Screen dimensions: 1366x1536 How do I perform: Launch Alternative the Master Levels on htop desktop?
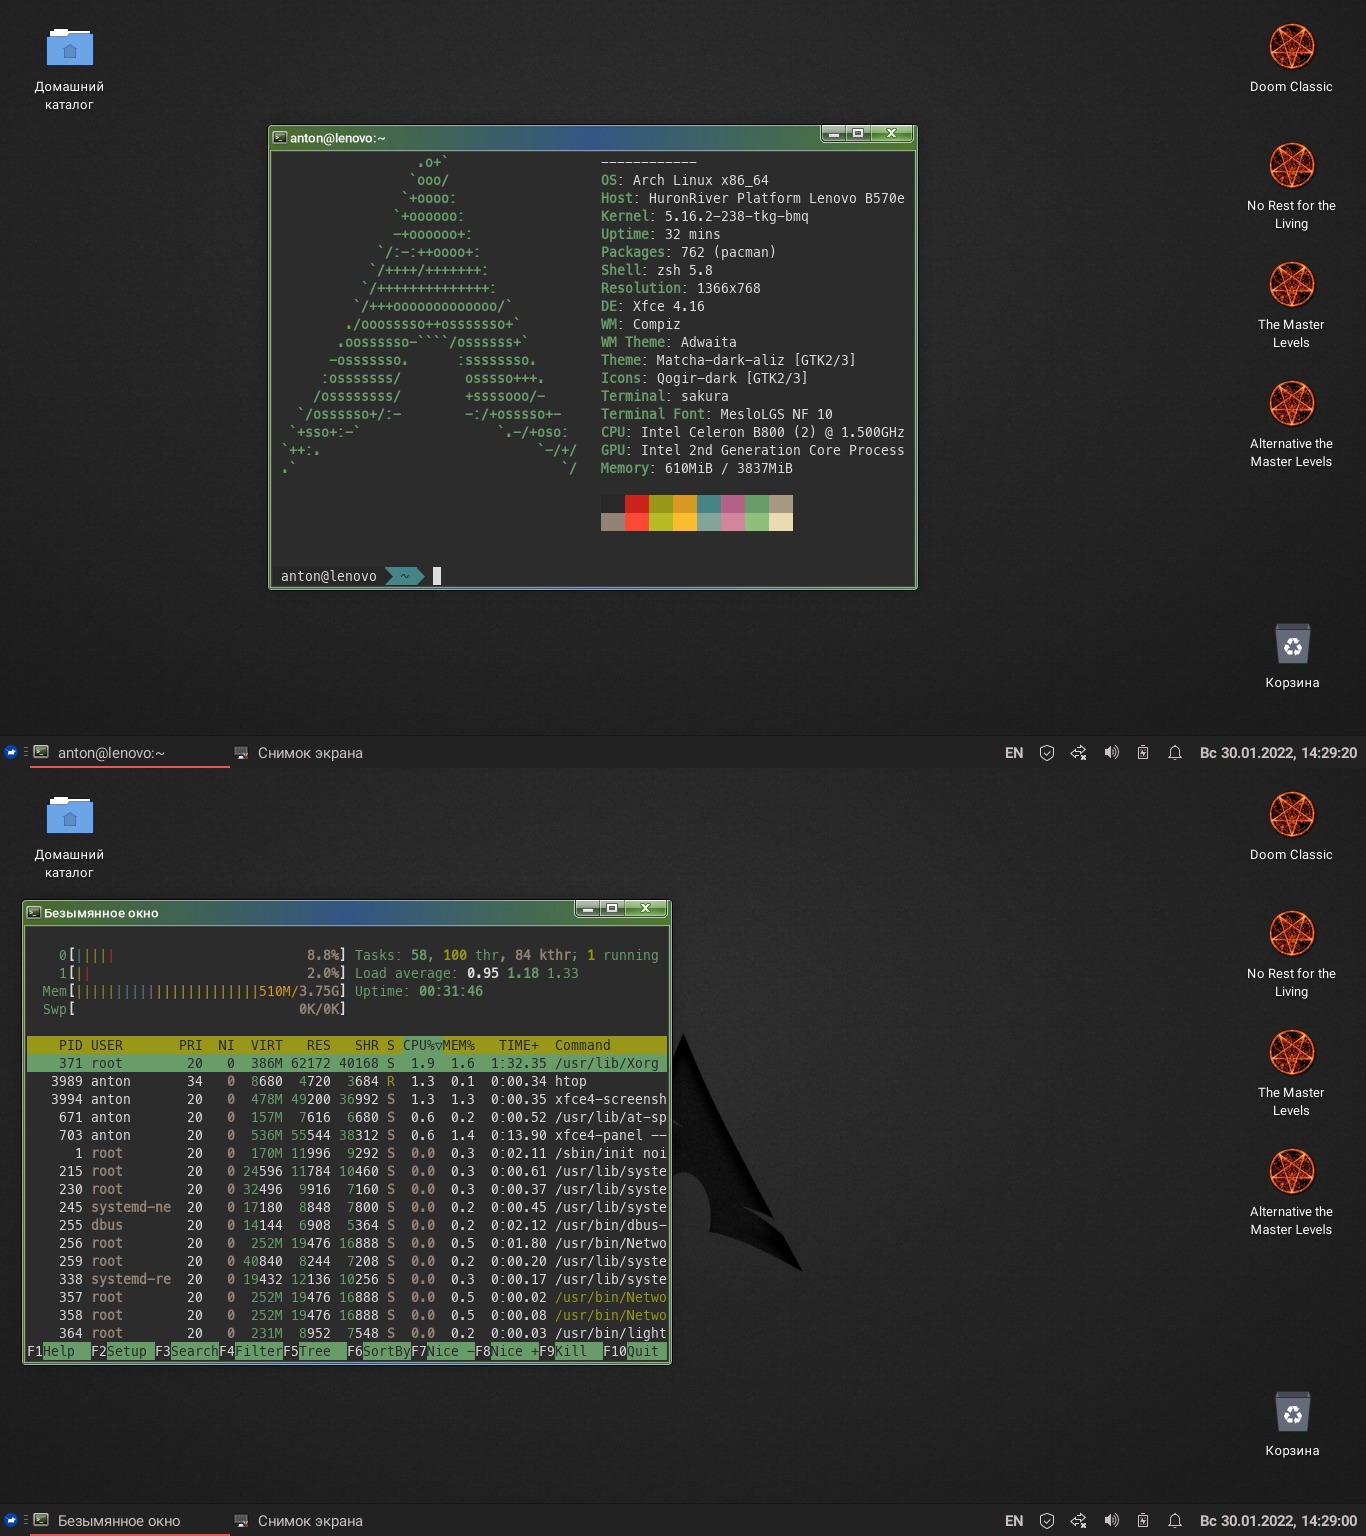(1291, 1192)
